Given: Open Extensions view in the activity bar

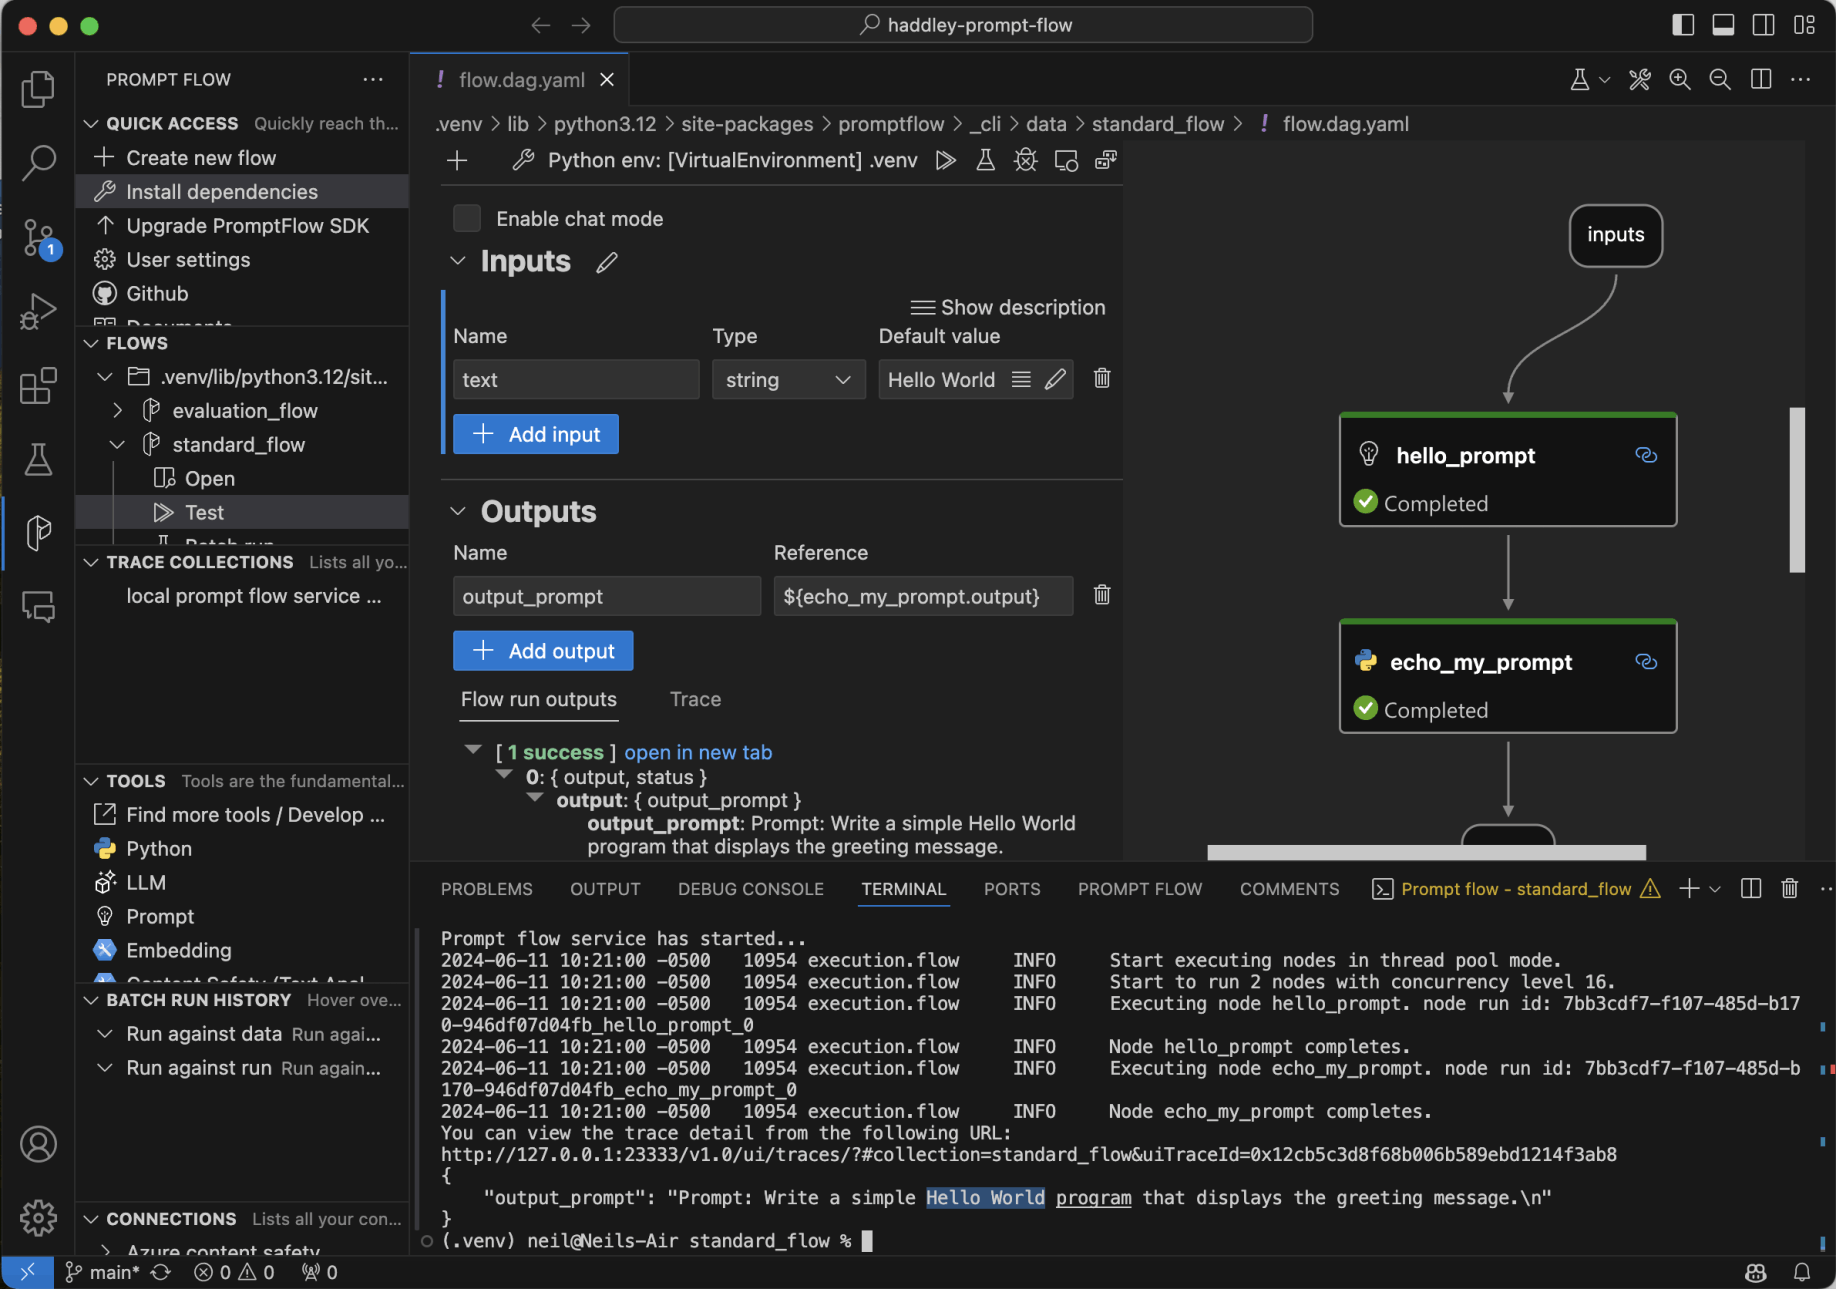Looking at the screenshot, I should 38,386.
